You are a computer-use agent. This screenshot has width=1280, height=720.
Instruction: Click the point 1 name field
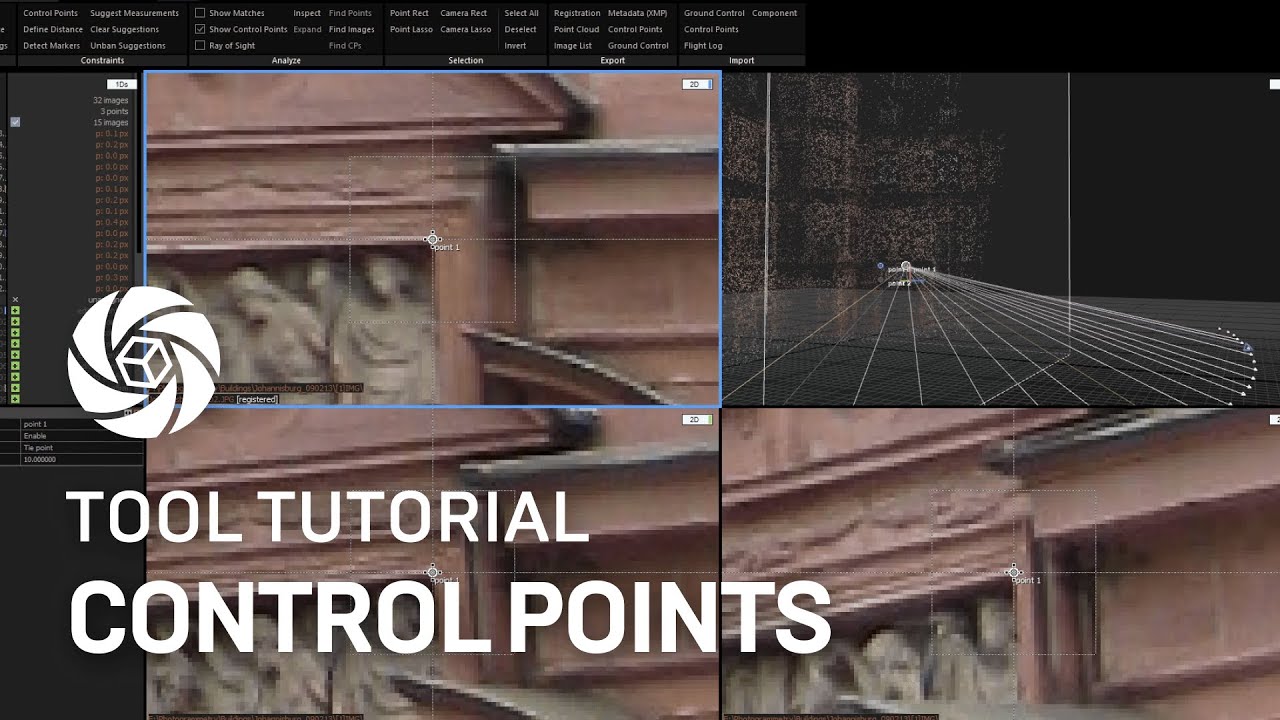point(82,424)
